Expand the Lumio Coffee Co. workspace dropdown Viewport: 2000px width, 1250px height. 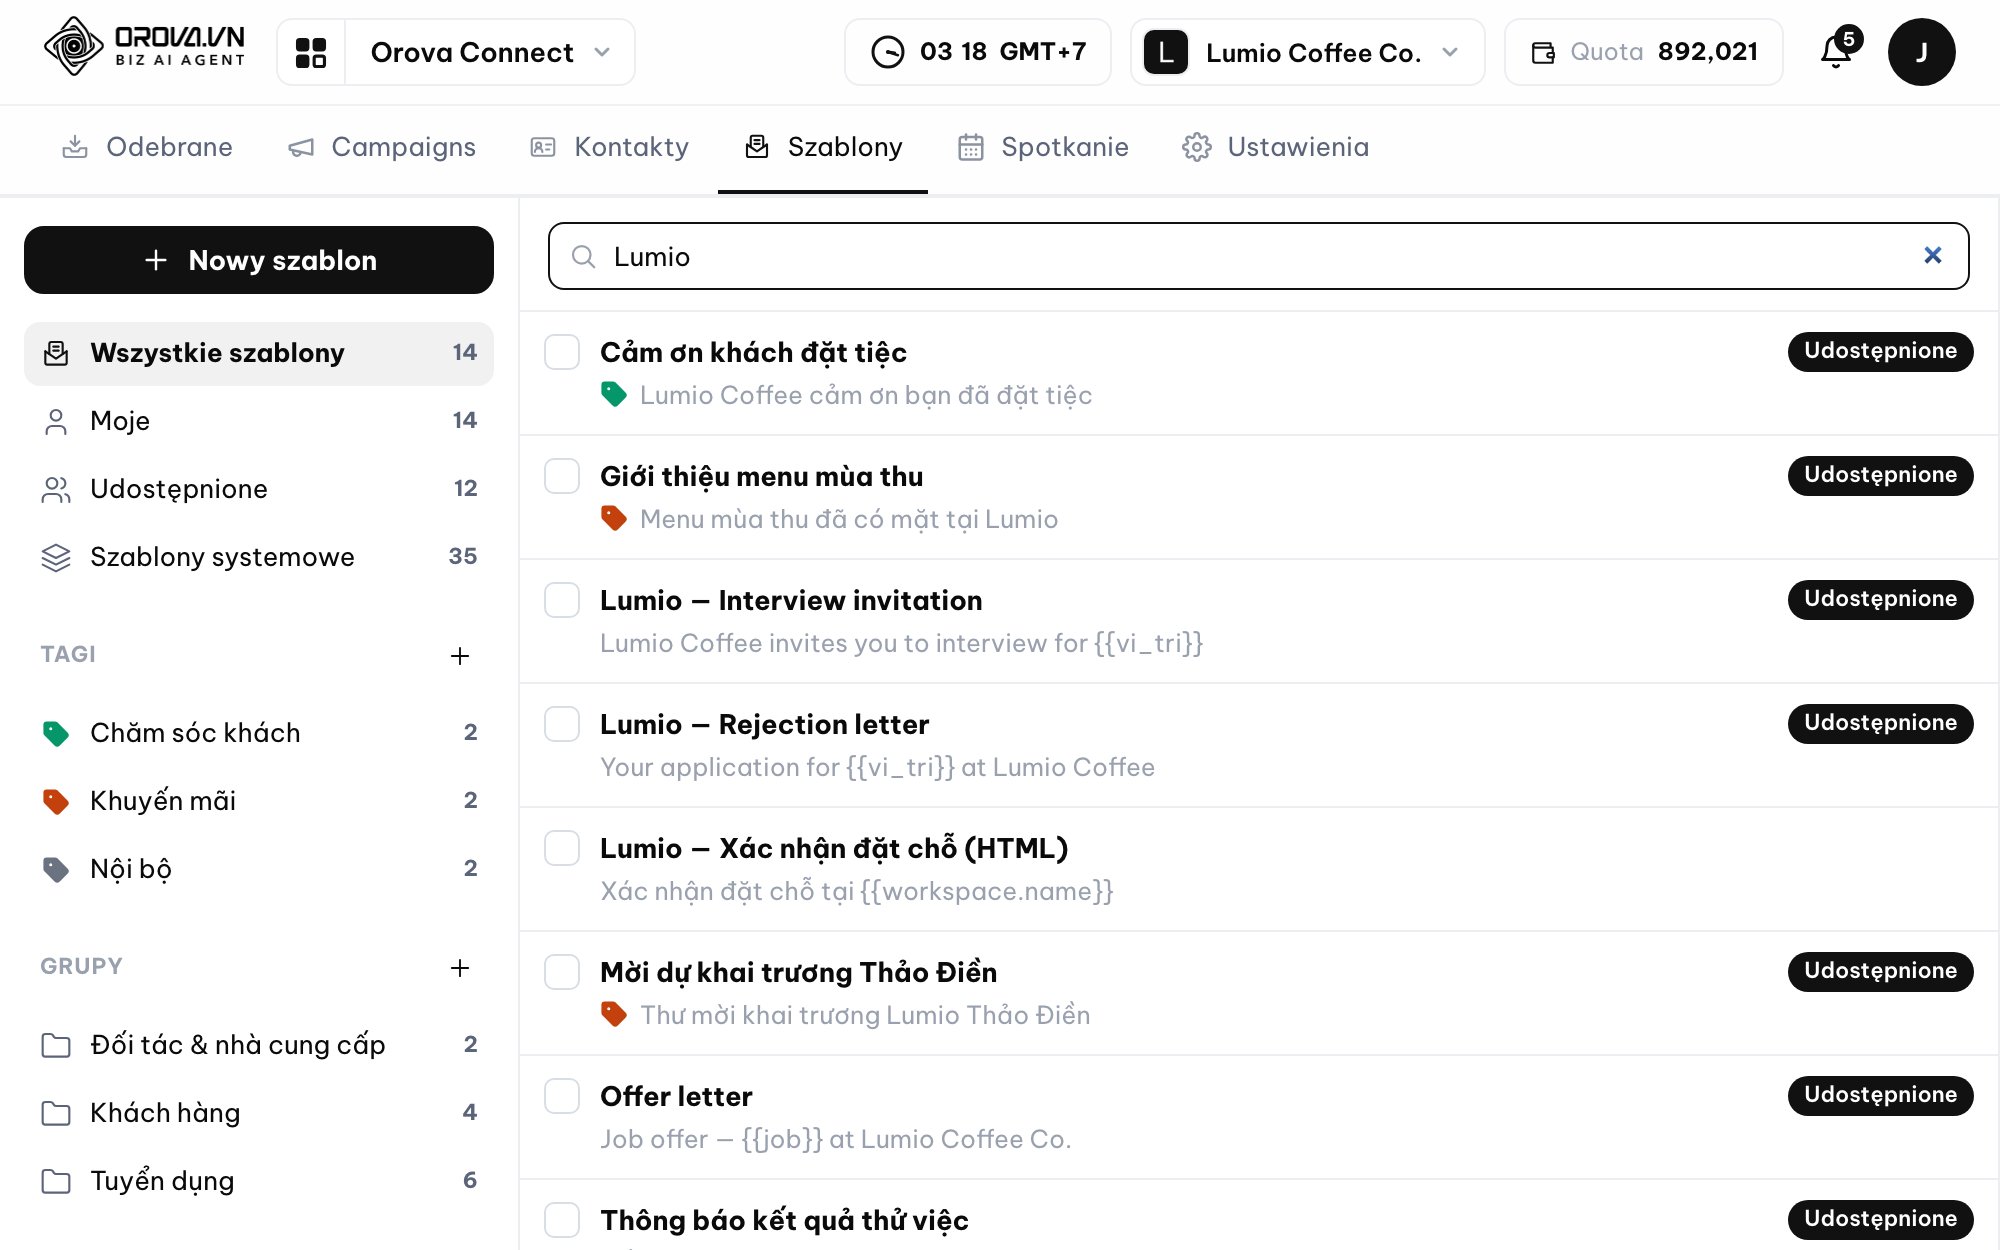click(x=1308, y=52)
